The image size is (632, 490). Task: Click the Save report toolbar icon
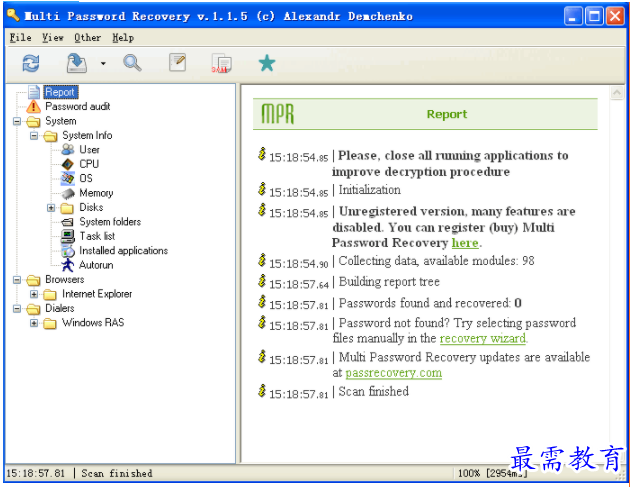[77, 63]
